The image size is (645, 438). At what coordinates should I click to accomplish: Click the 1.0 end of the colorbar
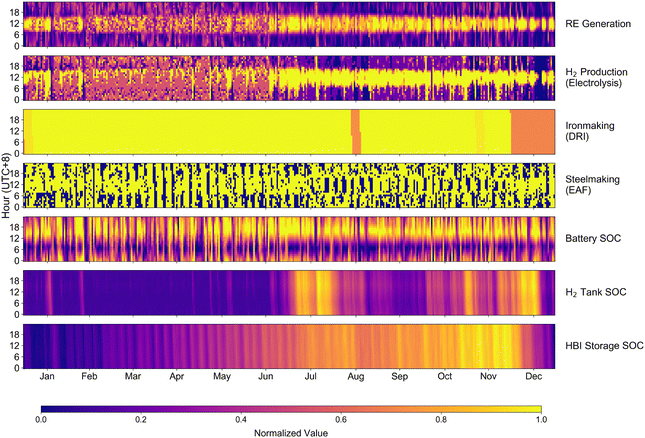[x=541, y=409]
